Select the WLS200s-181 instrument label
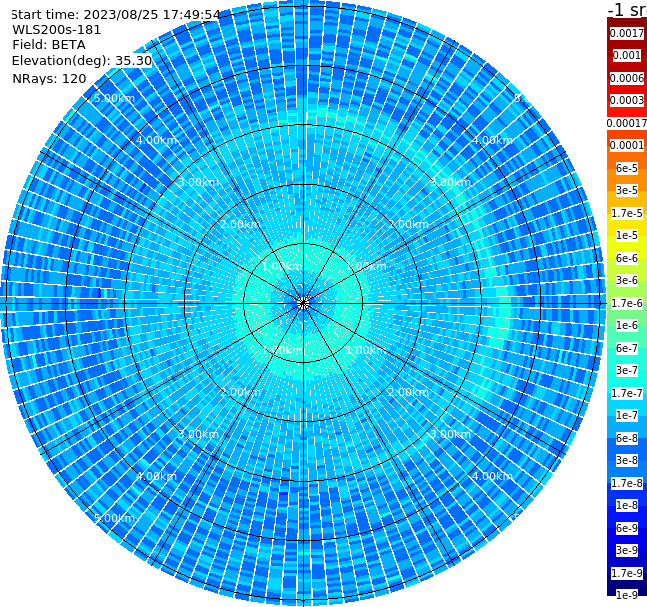647x607 pixels. pos(57,30)
